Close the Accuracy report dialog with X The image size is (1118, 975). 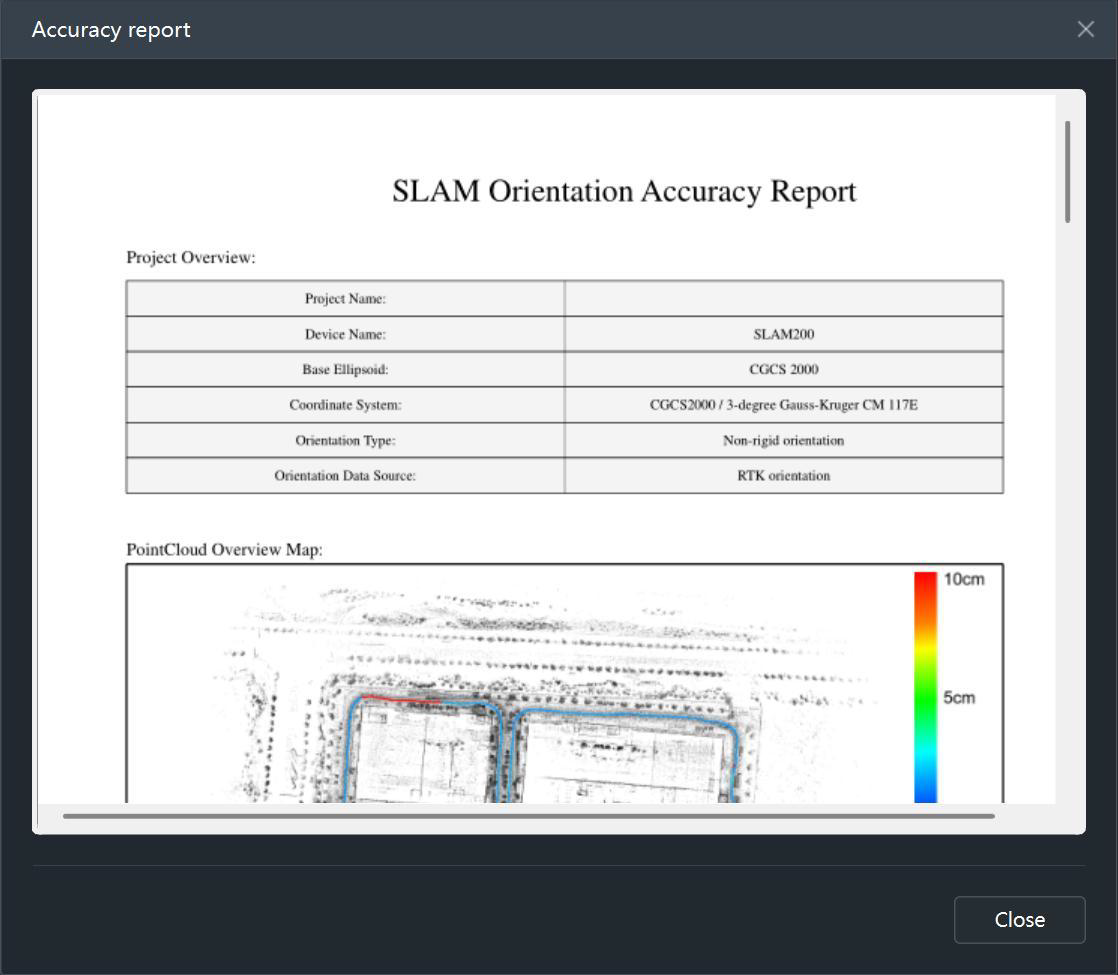(1085, 29)
